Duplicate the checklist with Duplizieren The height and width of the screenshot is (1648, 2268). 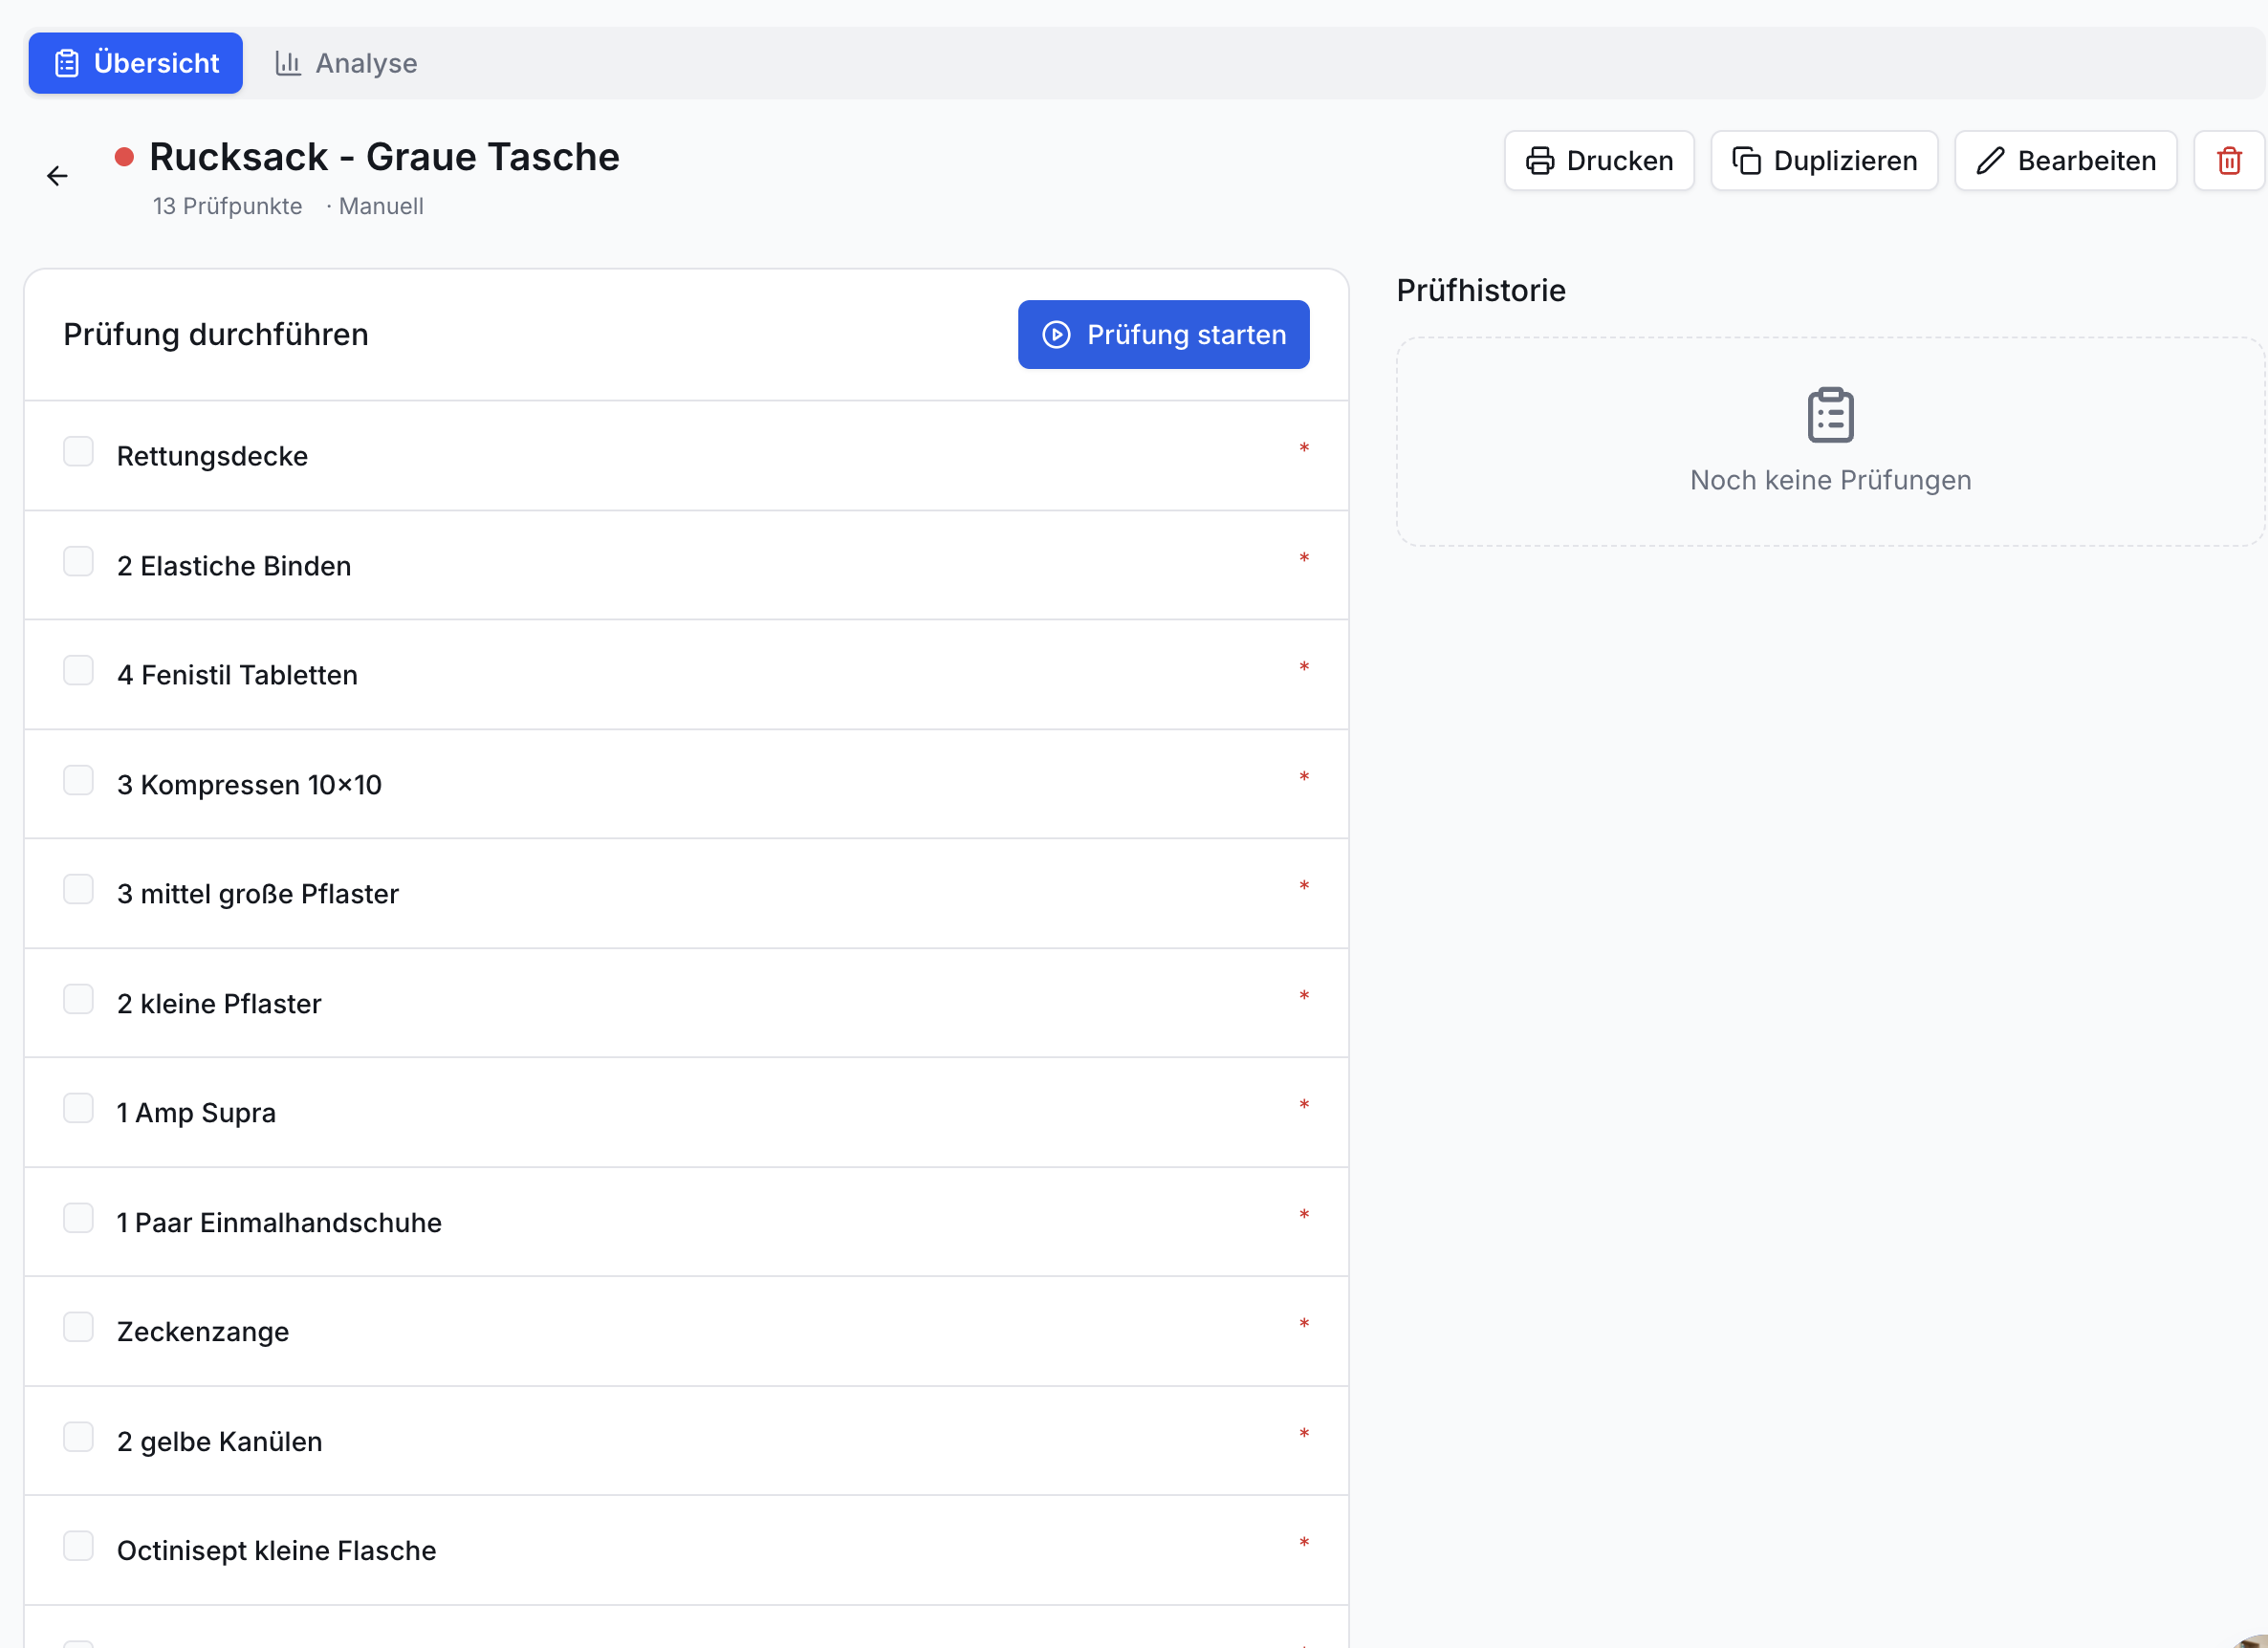(1824, 160)
